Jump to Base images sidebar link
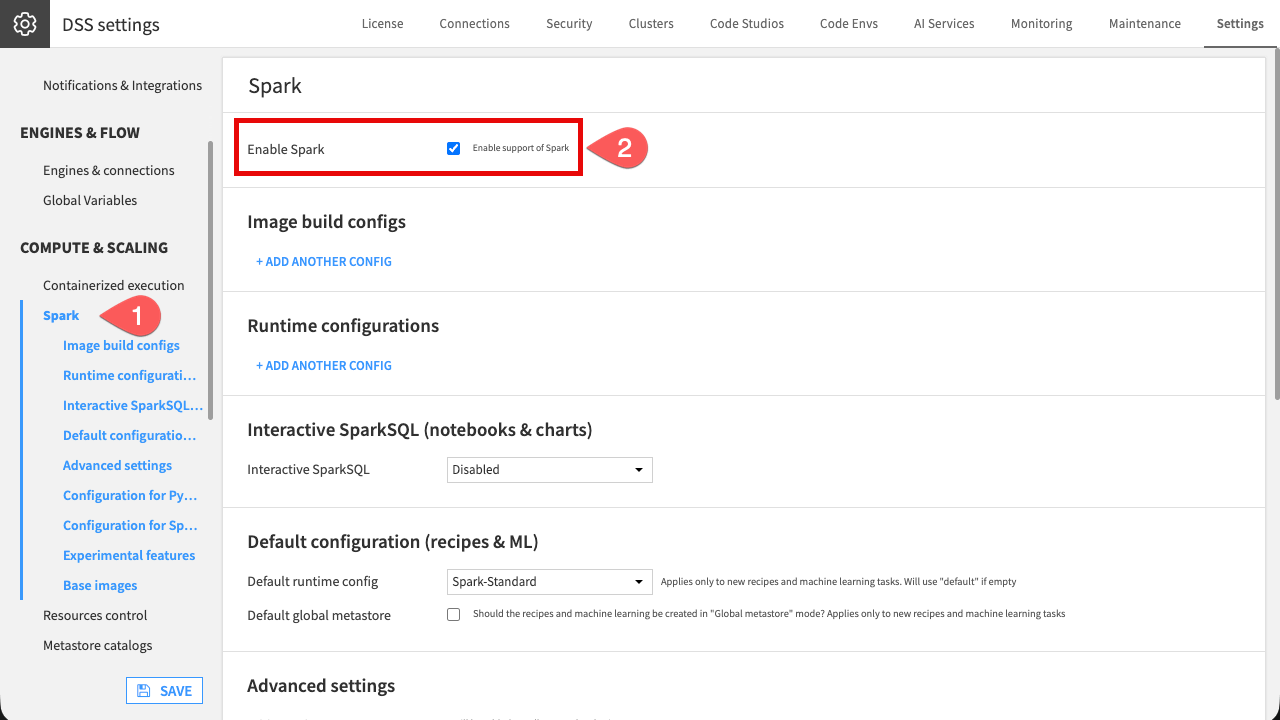Screen dimensions: 1280x720 coord(100,585)
